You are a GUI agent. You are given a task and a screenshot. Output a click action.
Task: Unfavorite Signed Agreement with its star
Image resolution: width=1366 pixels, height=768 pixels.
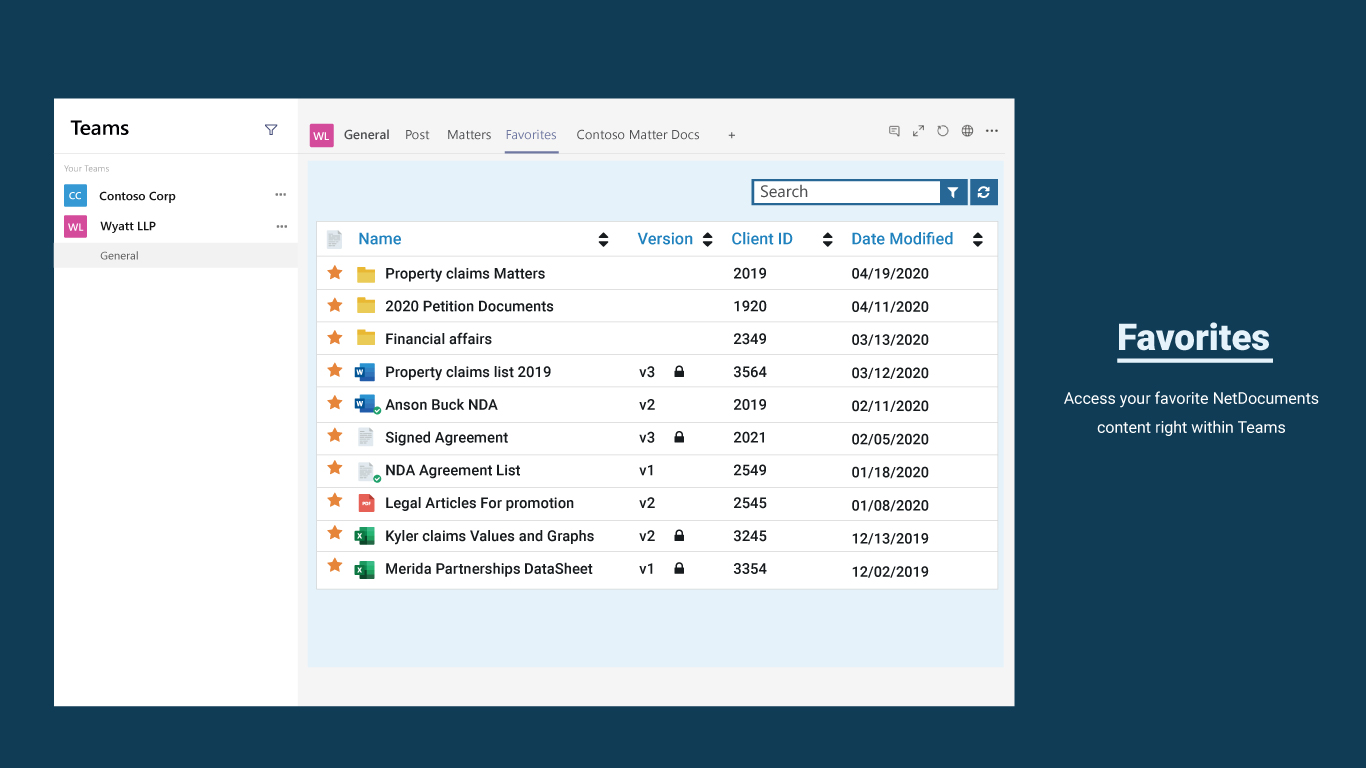tap(335, 436)
